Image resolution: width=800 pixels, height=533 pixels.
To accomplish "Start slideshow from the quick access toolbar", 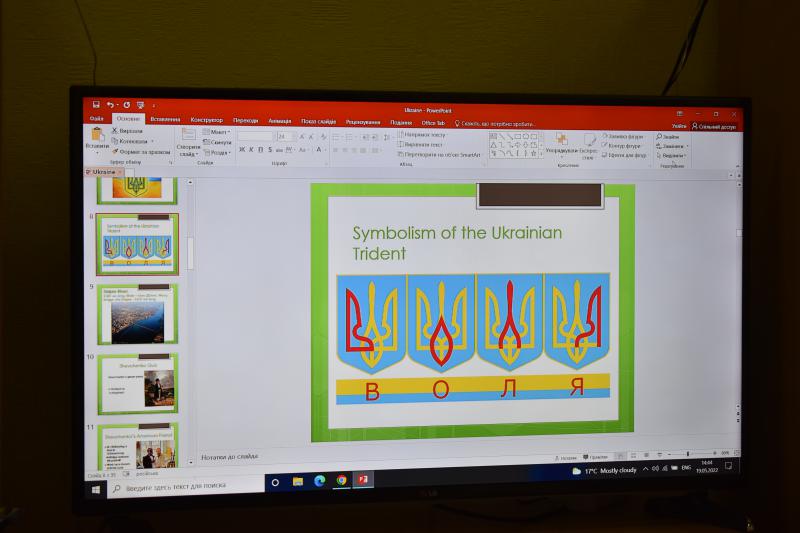I will (140, 106).
